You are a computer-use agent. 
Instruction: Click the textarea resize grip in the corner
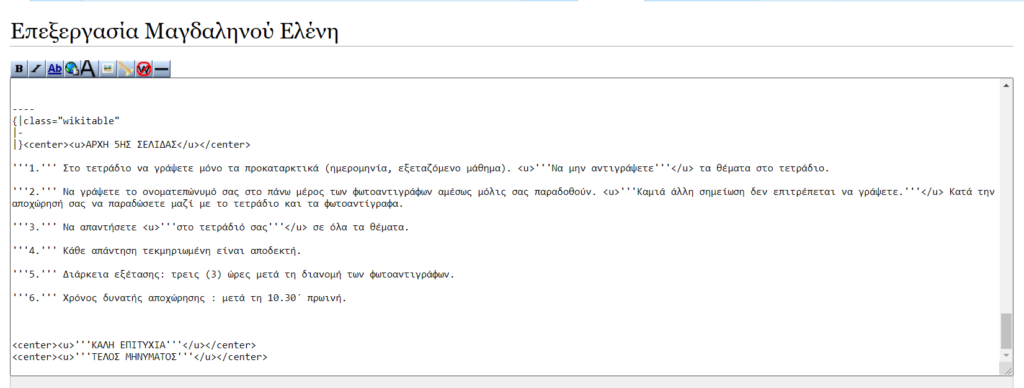click(1008, 370)
